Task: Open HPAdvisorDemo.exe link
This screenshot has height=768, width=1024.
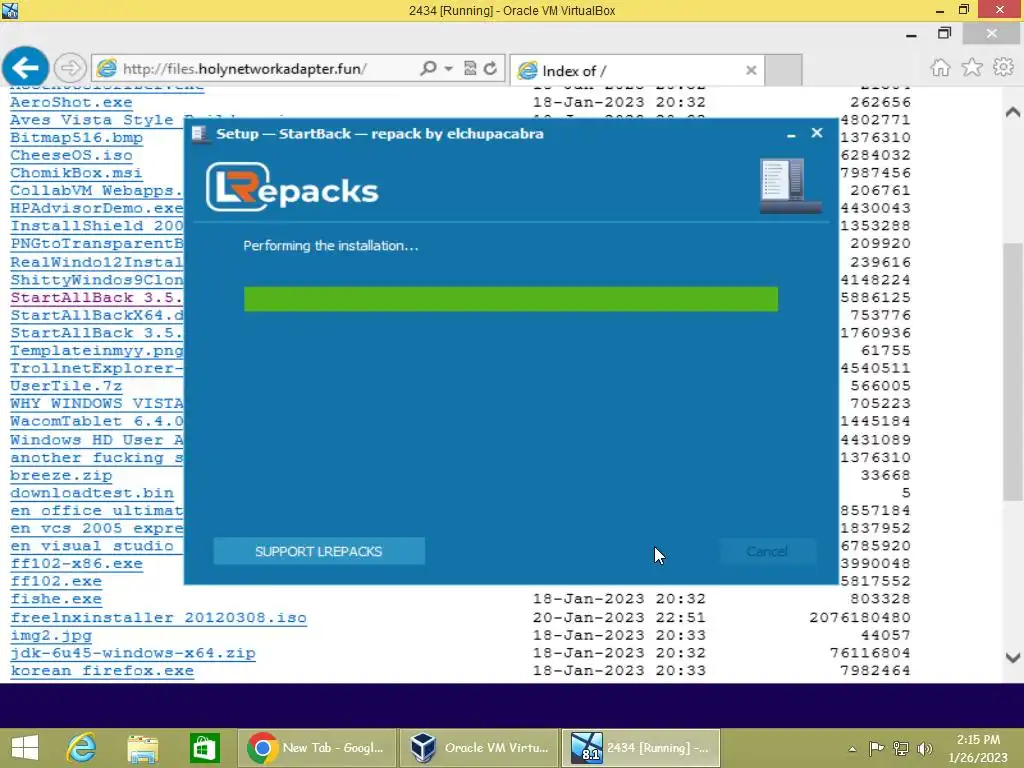Action: (97, 208)
